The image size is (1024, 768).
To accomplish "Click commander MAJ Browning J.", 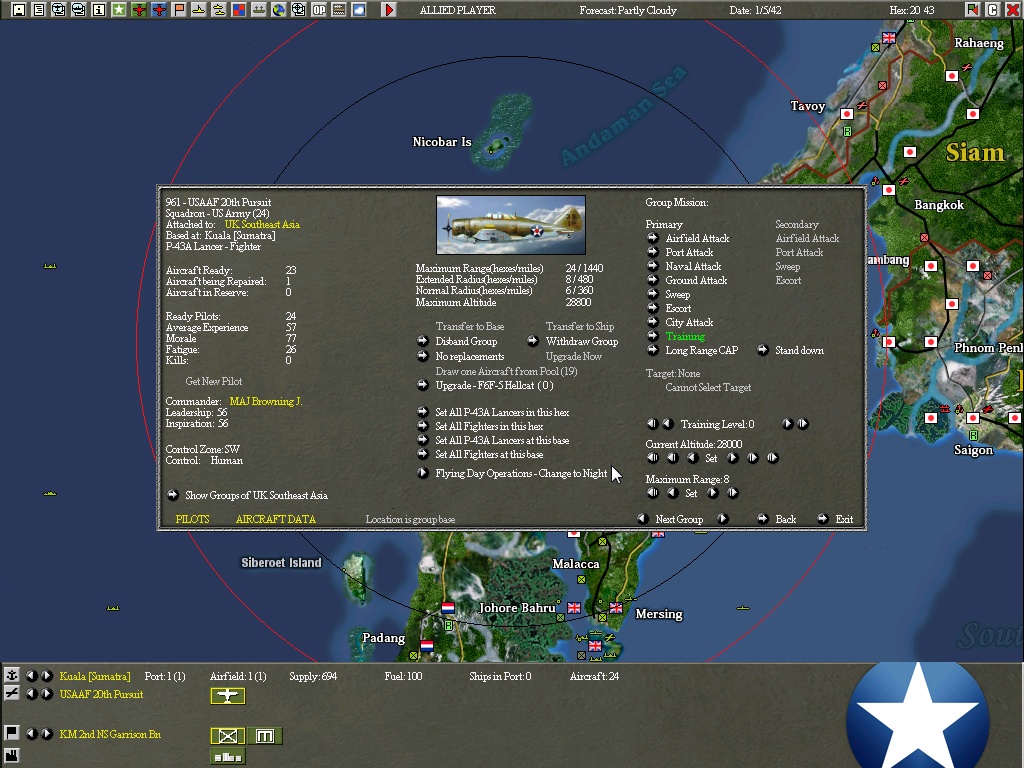I will click(x=266, y=402).
